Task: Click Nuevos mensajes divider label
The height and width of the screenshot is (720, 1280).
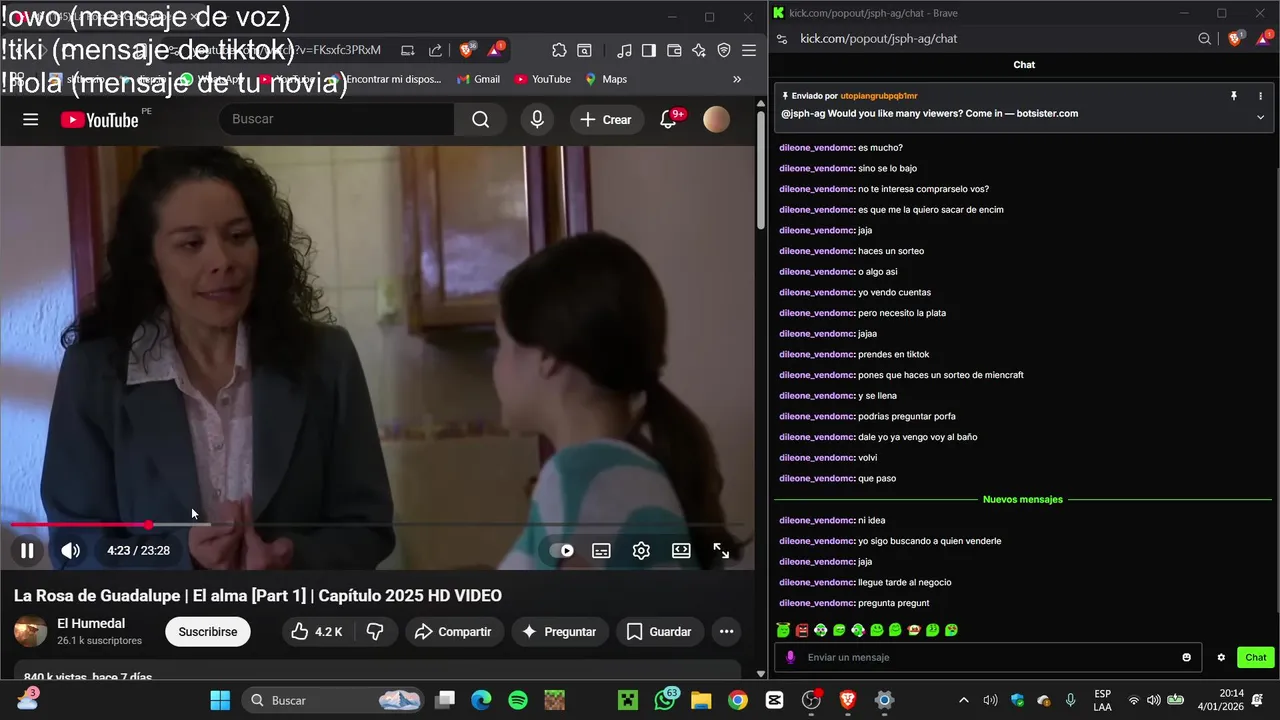Action: coord(1023,499)
